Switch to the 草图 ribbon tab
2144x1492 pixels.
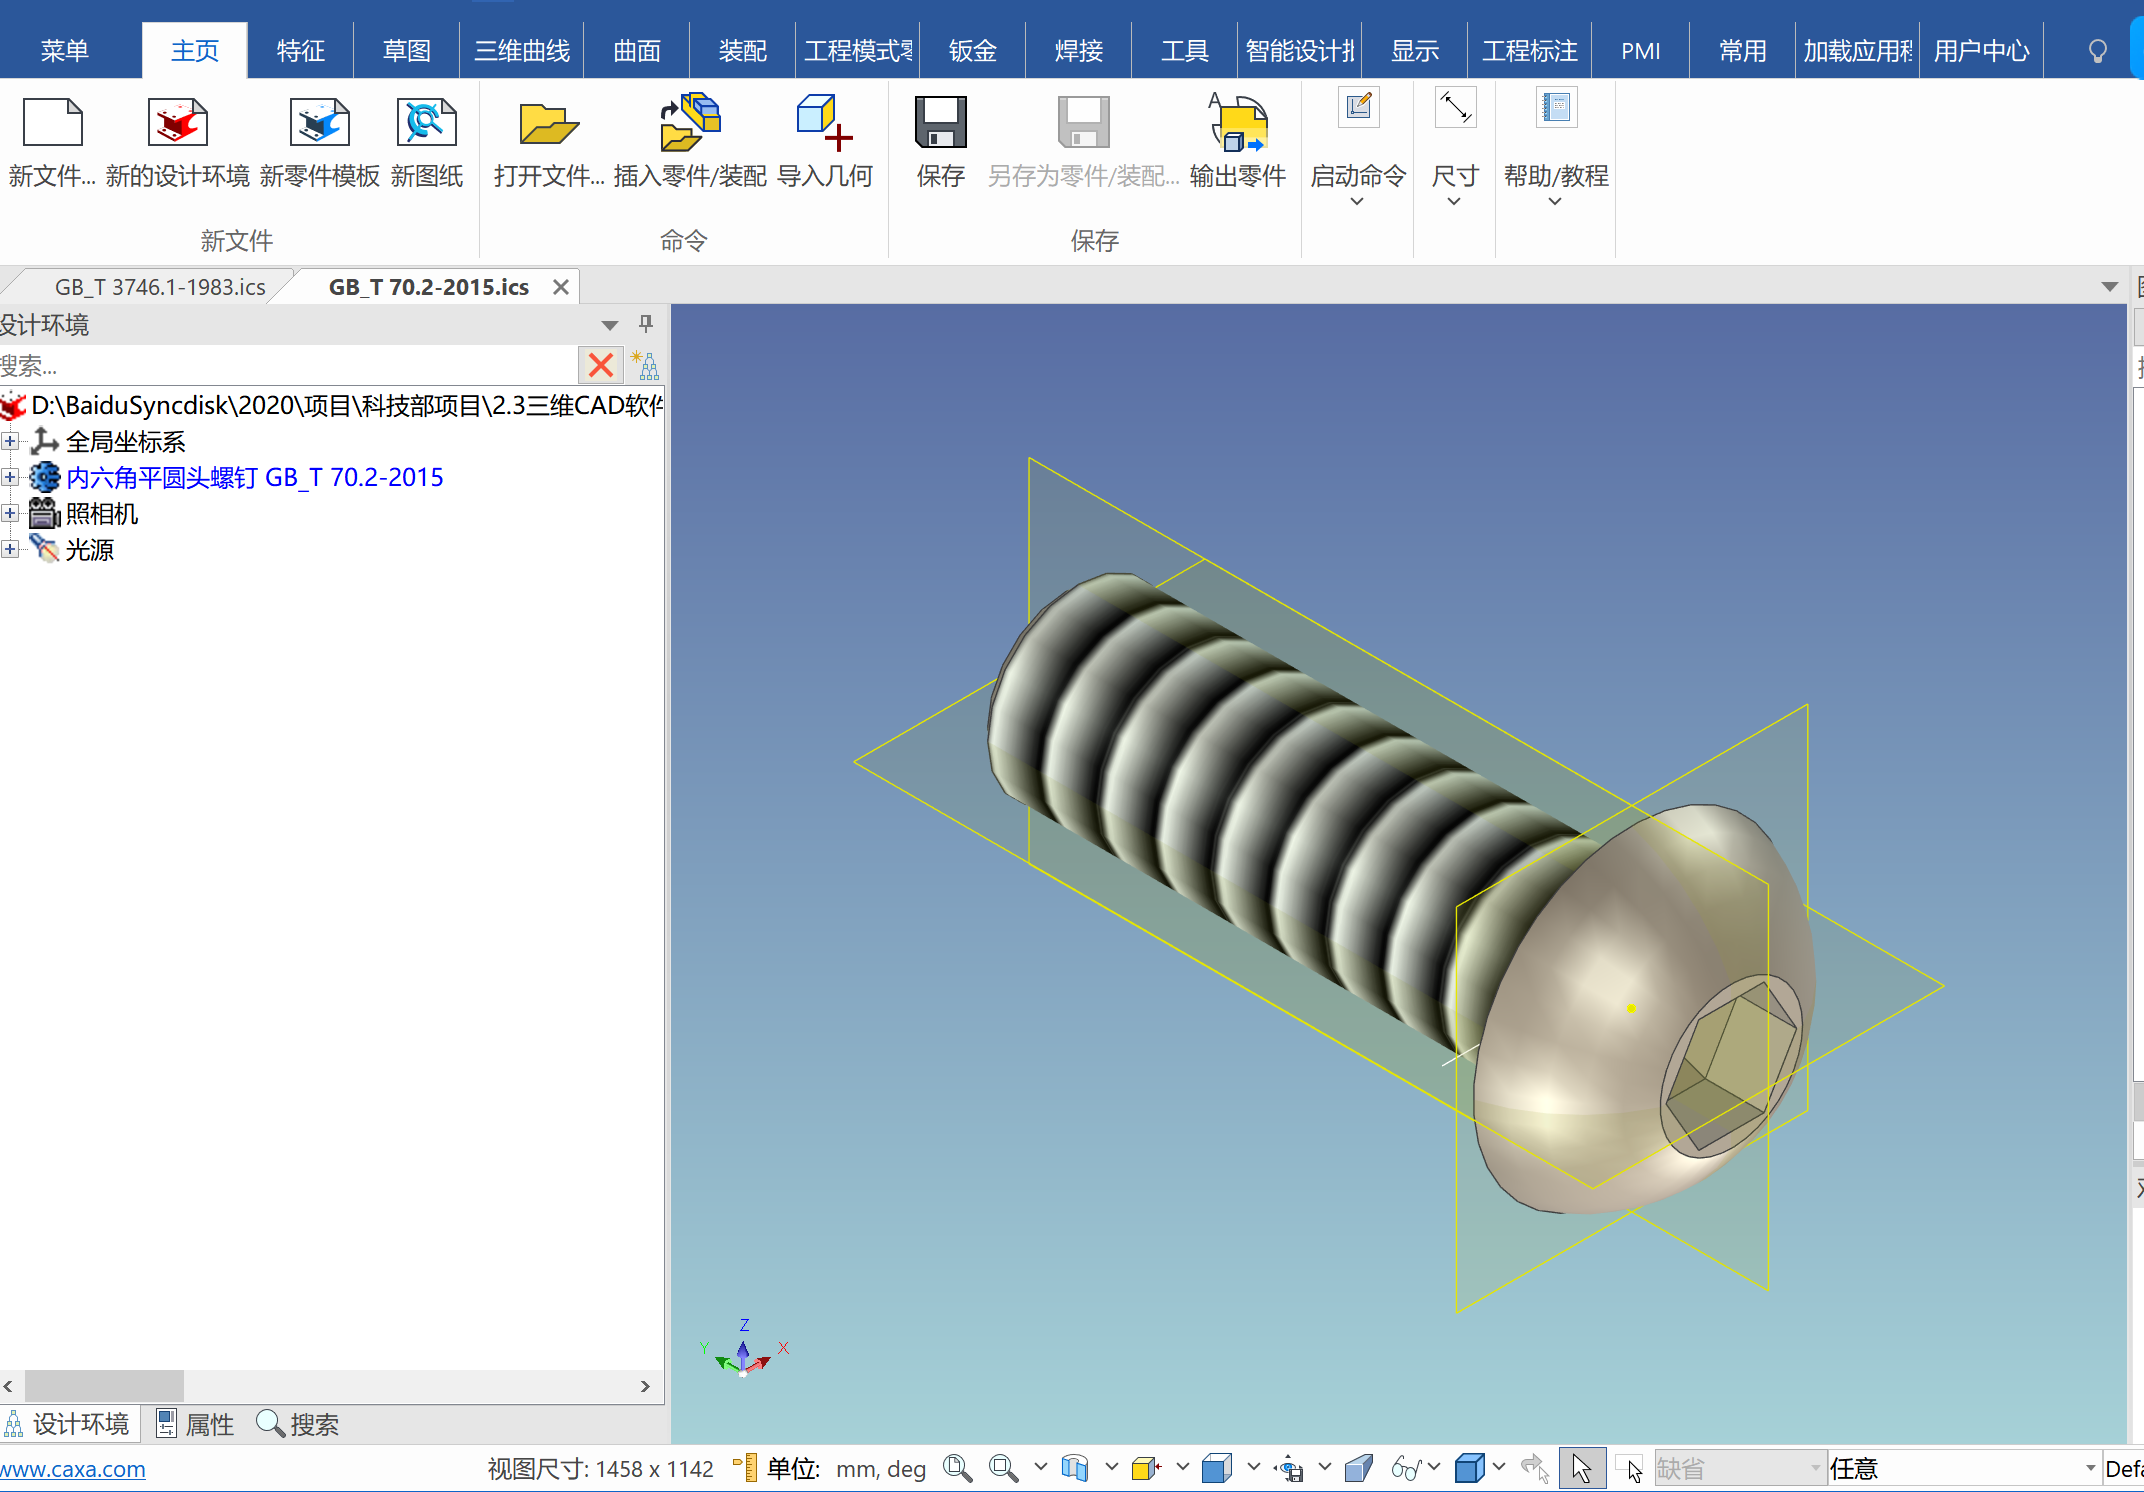pos(406,51)
